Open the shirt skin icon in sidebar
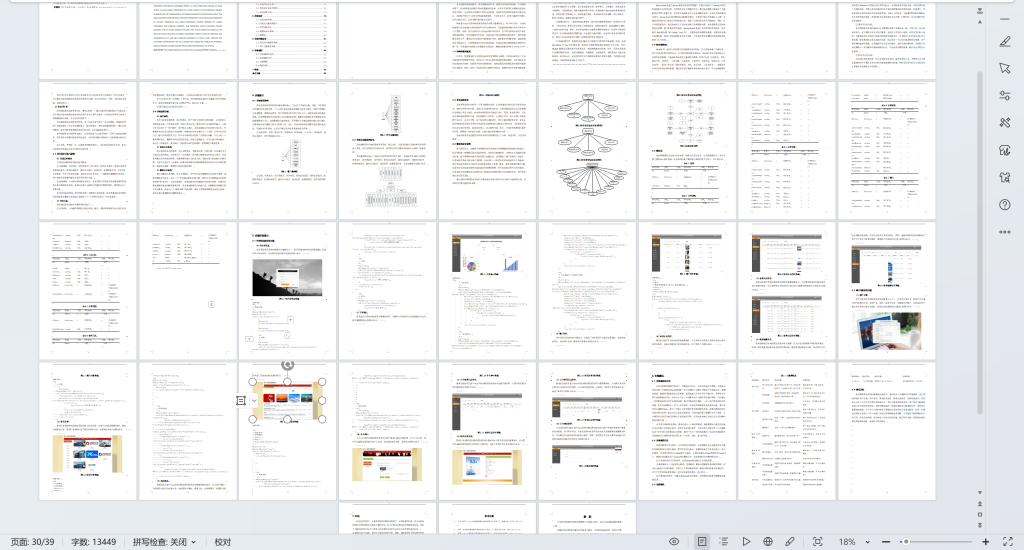The image size is (1024, 550). [1004, 177]
